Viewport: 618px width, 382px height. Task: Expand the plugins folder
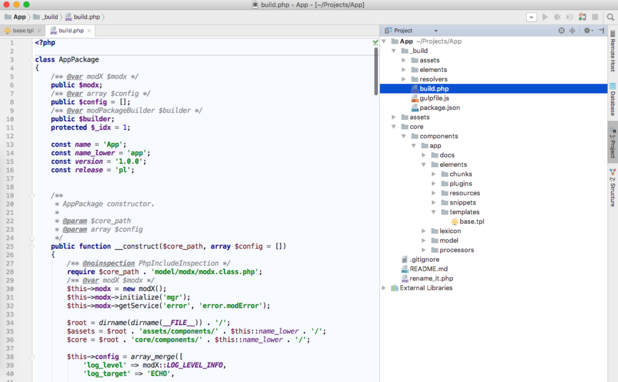tap(434, 183)
